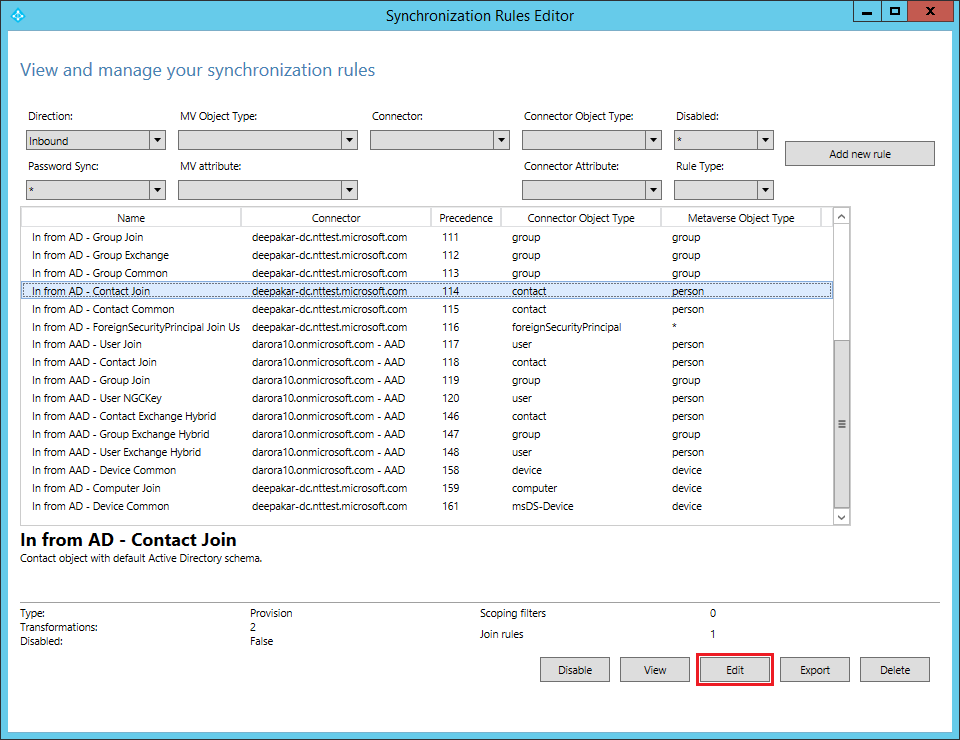The image size is (960, 740).
Task: View the selected synchronization rule
Action: (x=654, y=669)
